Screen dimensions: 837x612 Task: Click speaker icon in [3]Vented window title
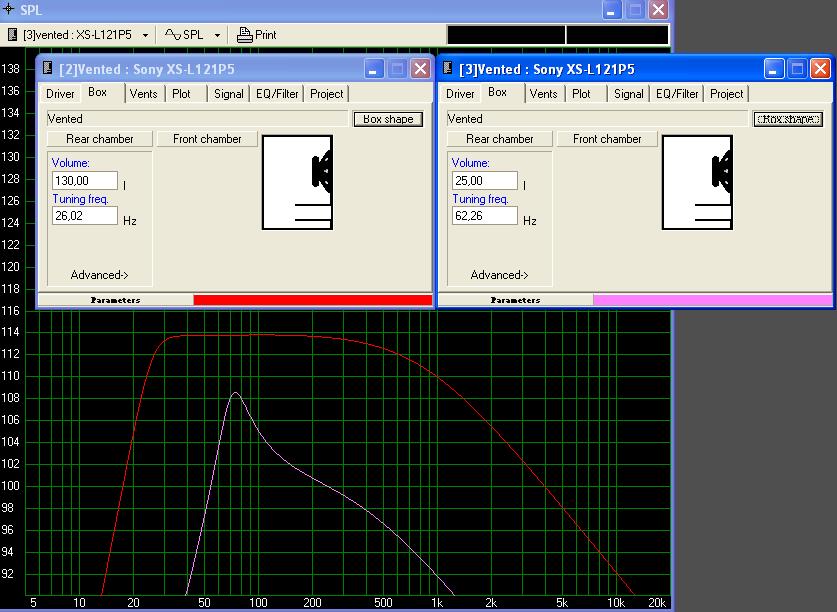click(448, 68)
